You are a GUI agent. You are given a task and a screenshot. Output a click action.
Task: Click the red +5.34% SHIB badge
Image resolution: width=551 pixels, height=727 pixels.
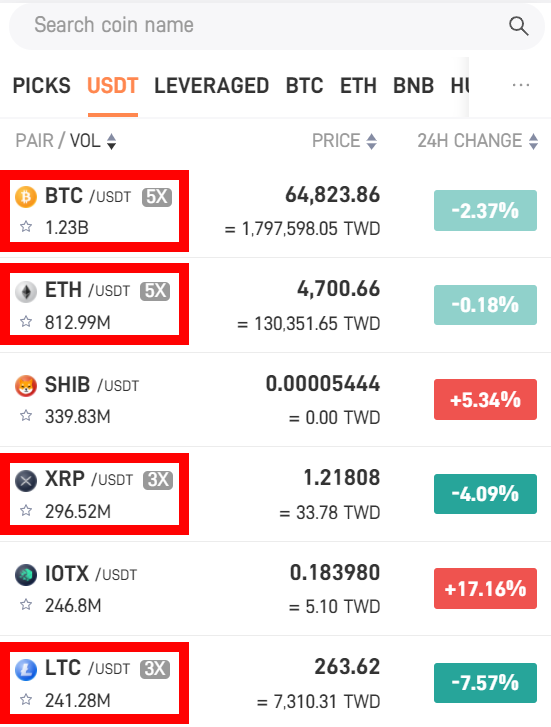485,400
